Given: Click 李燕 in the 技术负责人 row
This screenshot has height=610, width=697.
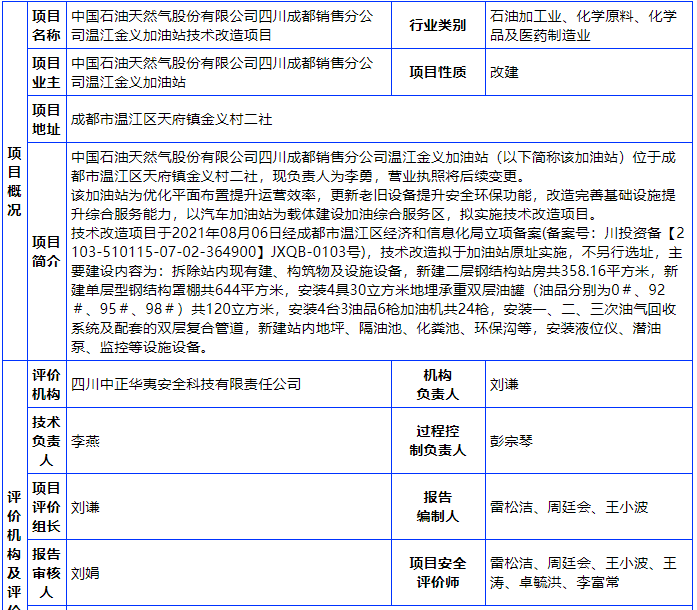Looking at the screenshot, I should pos(86,439).
